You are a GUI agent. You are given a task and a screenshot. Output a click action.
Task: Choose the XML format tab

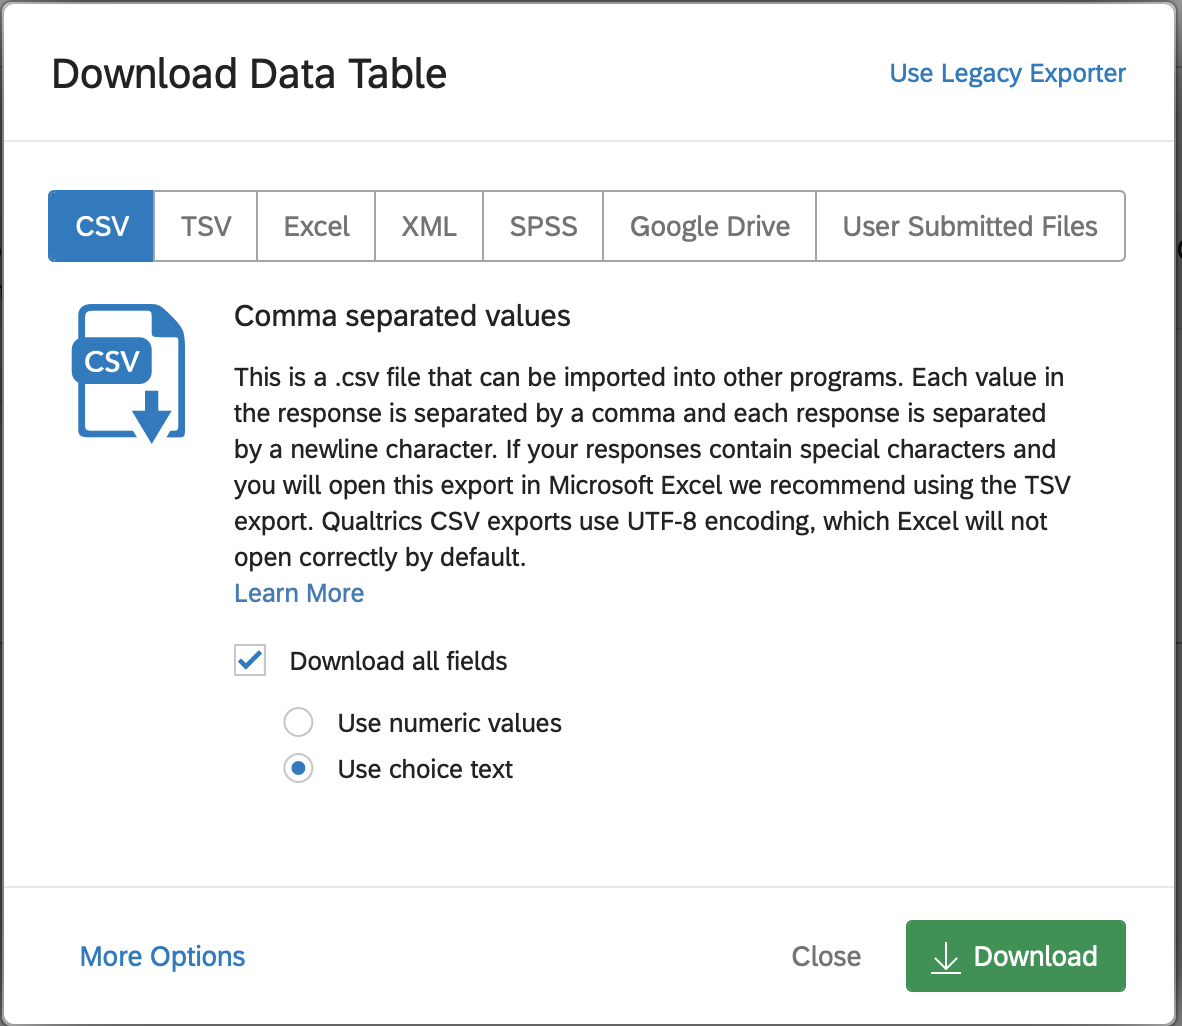pos(429,227)
